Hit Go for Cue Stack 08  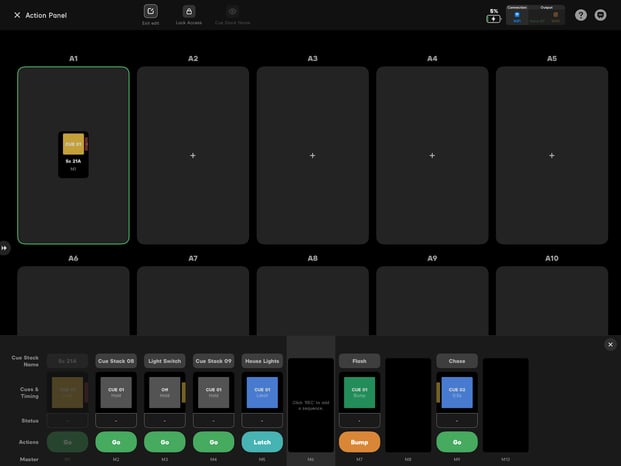tap(116, 442)
